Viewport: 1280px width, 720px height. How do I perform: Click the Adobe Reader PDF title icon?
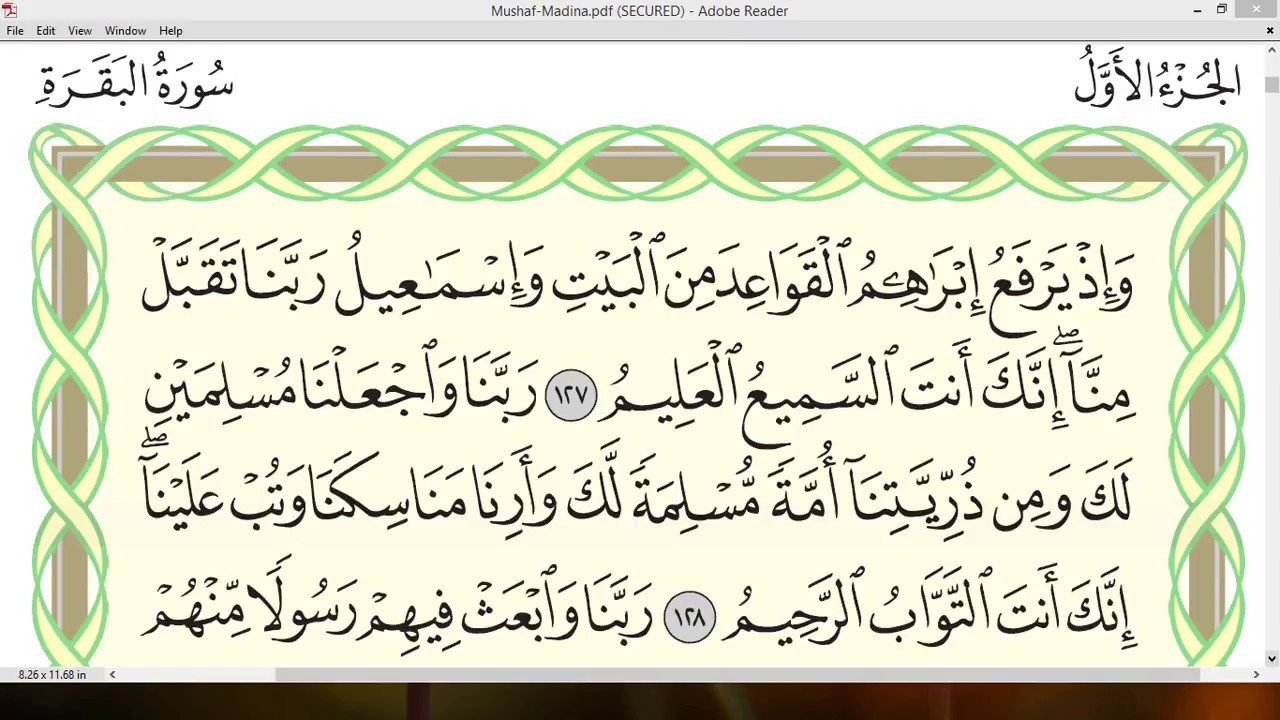(x=10, y=10)
